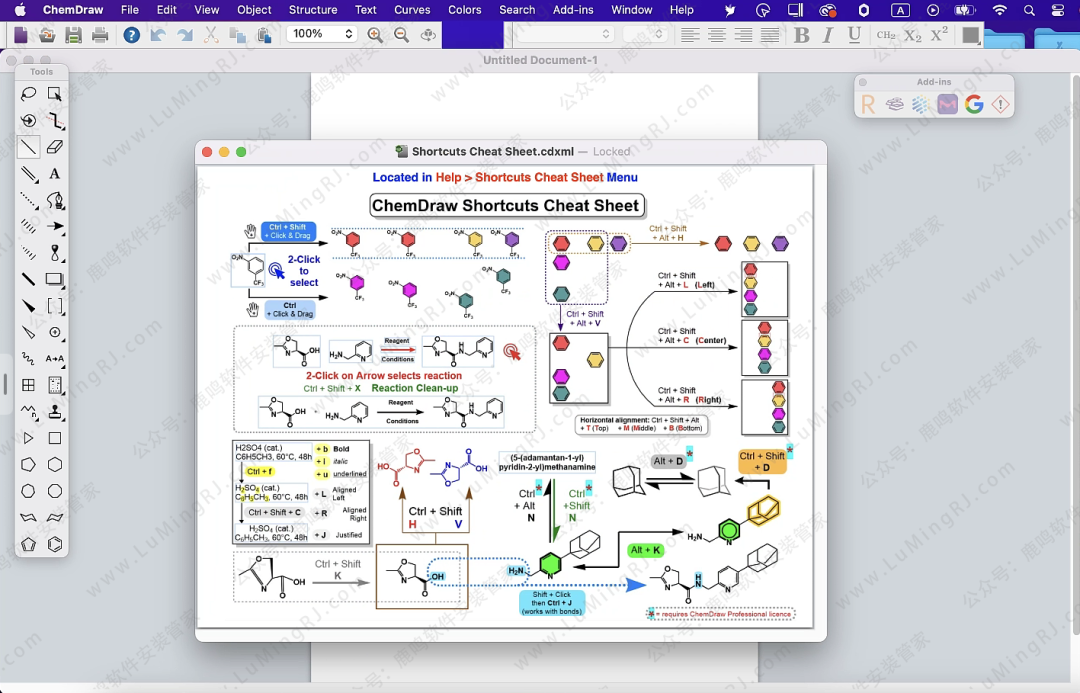The width and height of the screenshot is (1080, 693).
Task: Select the Benzene ring tool
Action: pos(54,544)
